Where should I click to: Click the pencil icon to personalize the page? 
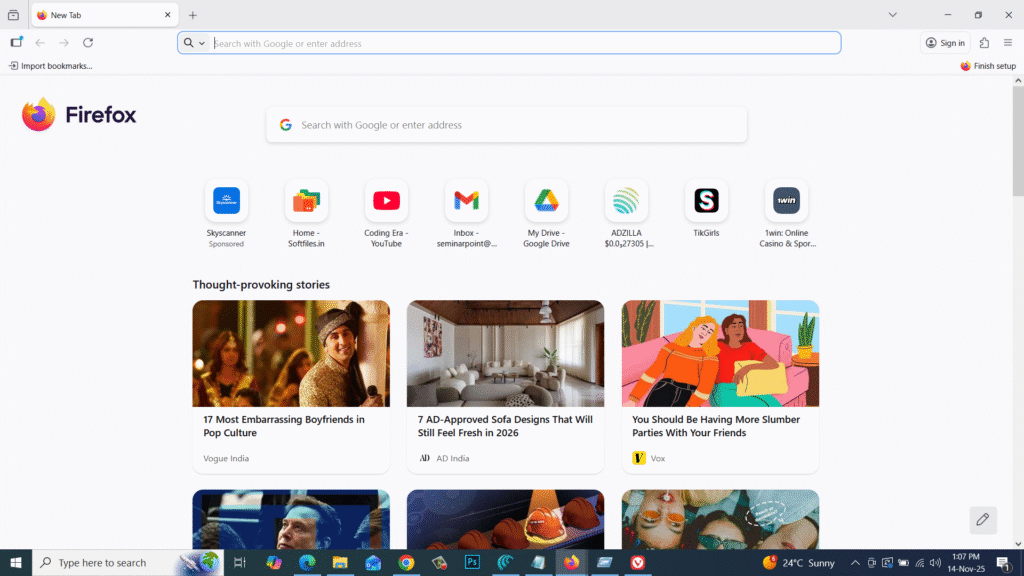point(982,520)
